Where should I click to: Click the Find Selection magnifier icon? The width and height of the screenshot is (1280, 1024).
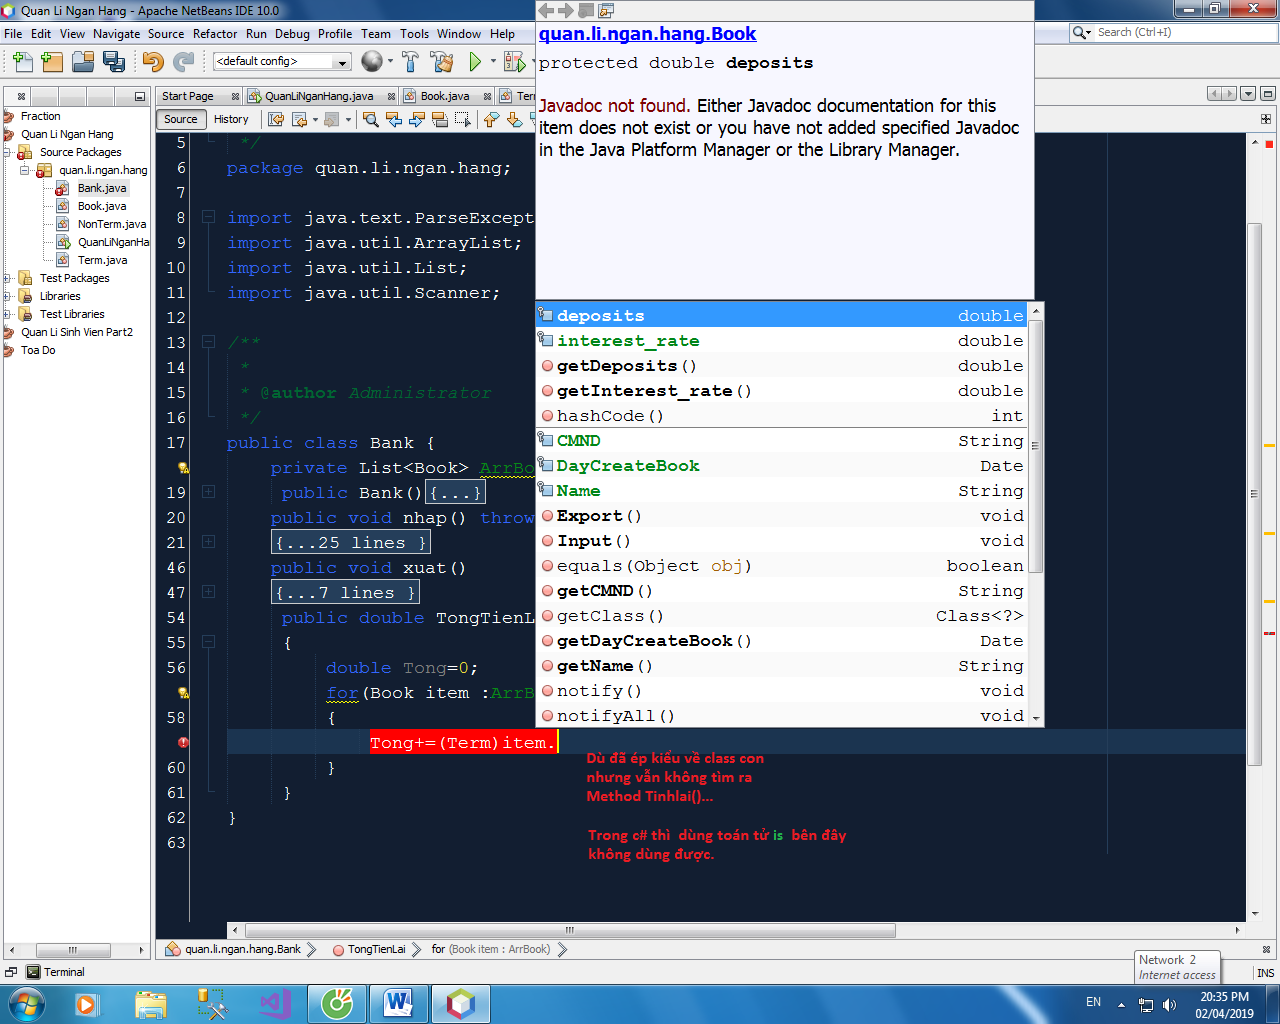coord(370,120)
